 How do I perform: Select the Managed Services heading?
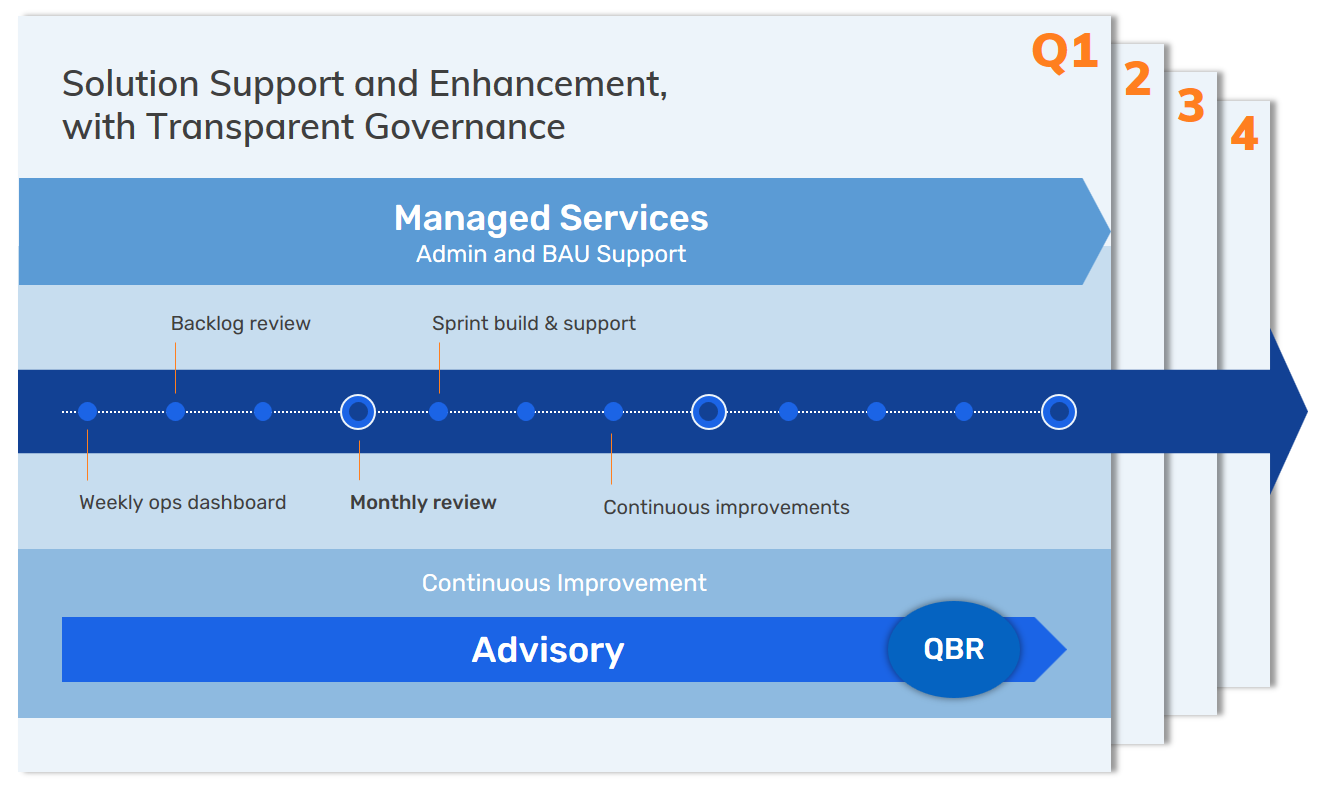550,217
